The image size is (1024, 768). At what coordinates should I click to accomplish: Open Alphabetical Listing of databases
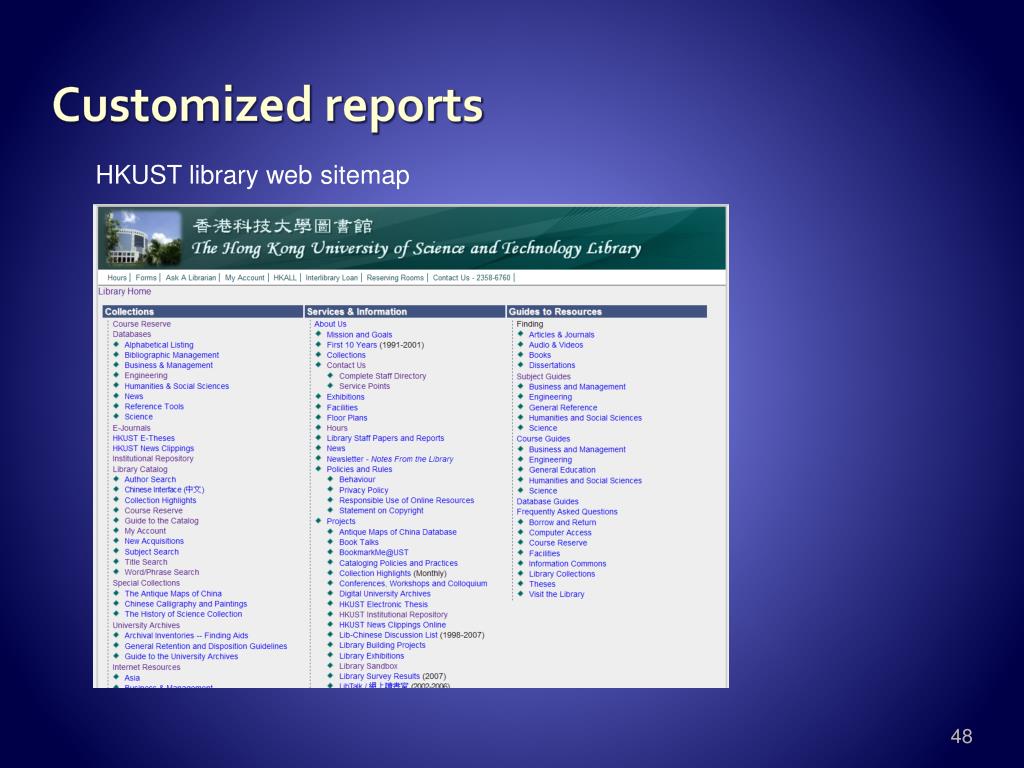click(x=159, y=345)
